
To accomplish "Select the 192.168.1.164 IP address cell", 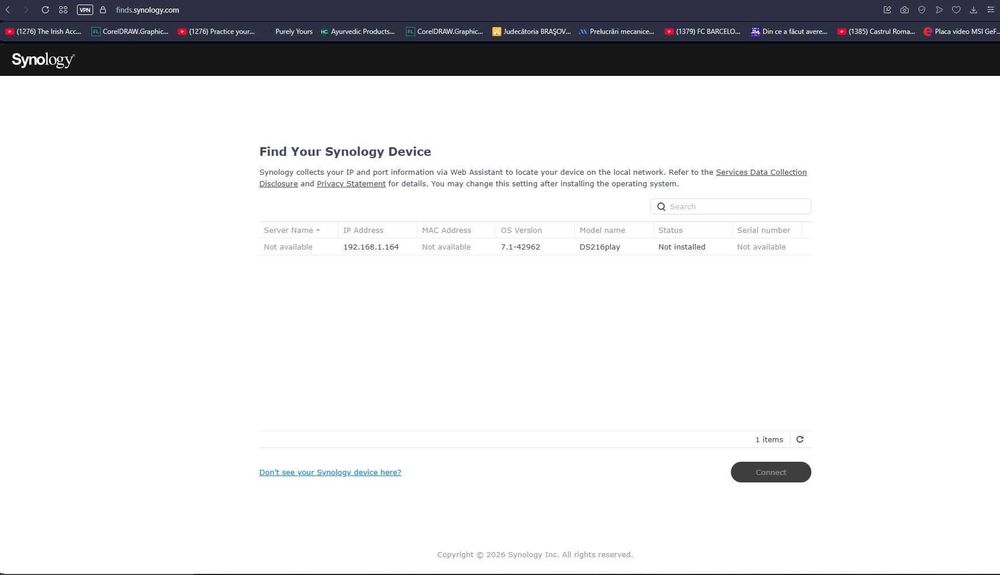I will pos(371,247).
